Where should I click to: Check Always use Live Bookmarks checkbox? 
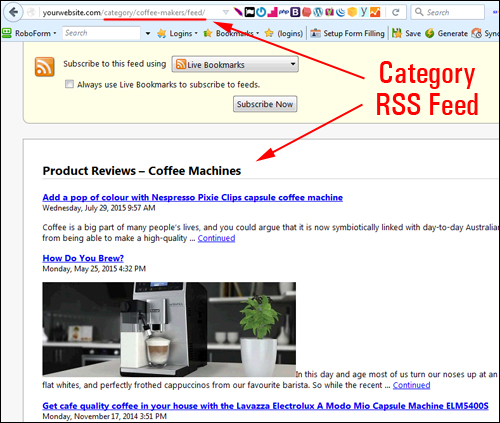69,84
